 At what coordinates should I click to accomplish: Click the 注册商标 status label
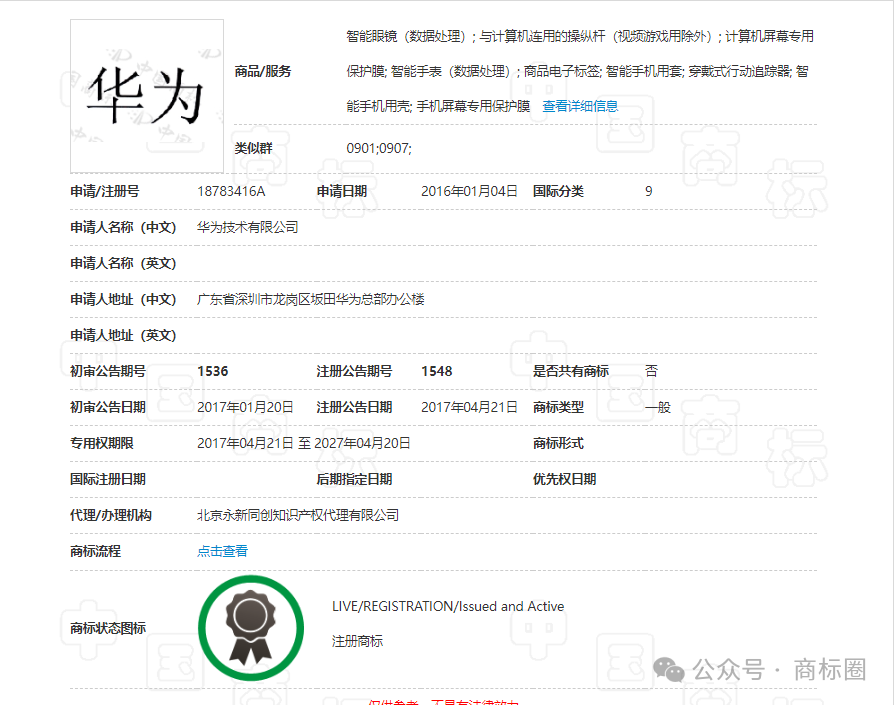click(357, 641)
